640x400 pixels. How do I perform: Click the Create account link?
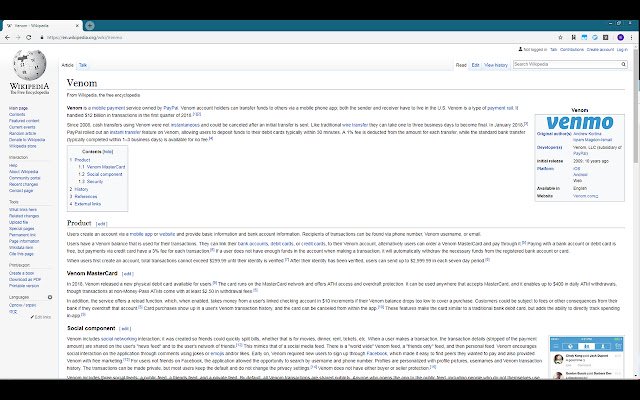coord(600,49)
